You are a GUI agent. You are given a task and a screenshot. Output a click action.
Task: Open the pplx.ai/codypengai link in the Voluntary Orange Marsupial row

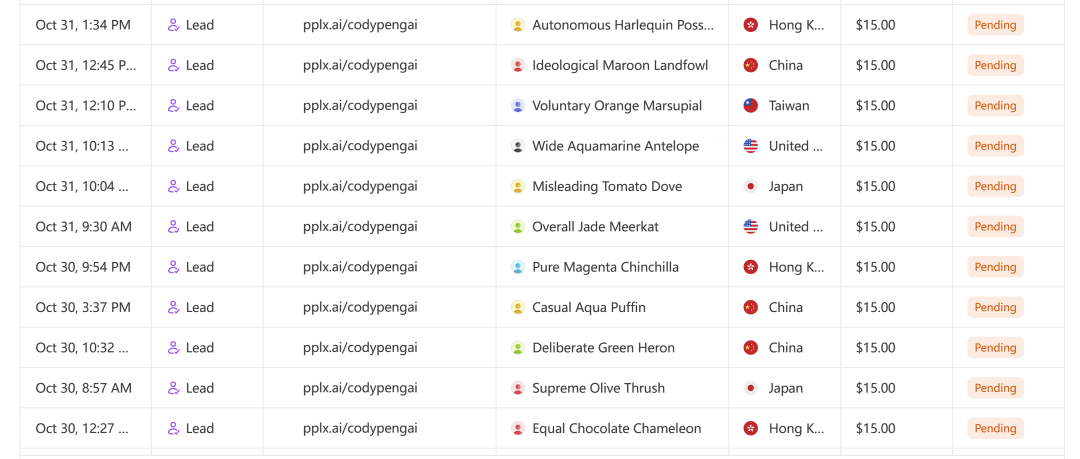pos(360,106)
